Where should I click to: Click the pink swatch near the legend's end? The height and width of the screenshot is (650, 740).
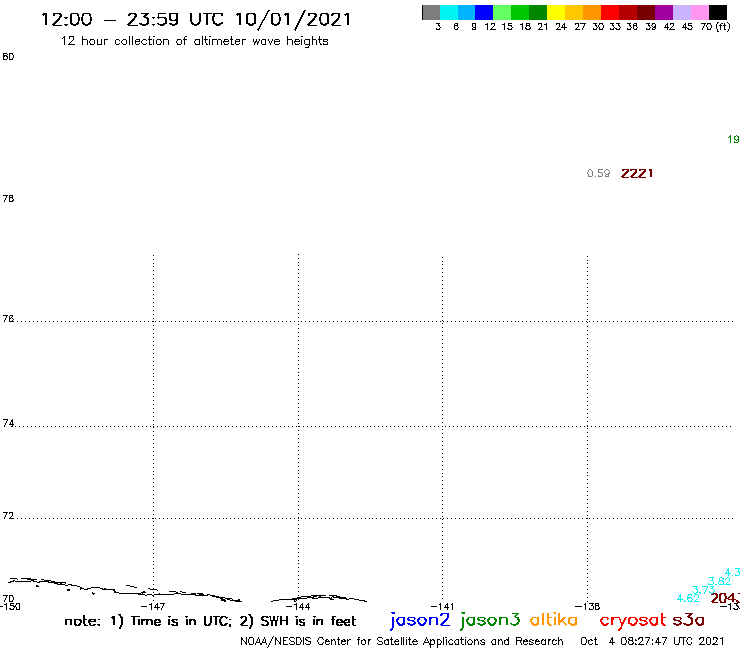point(699,12)
